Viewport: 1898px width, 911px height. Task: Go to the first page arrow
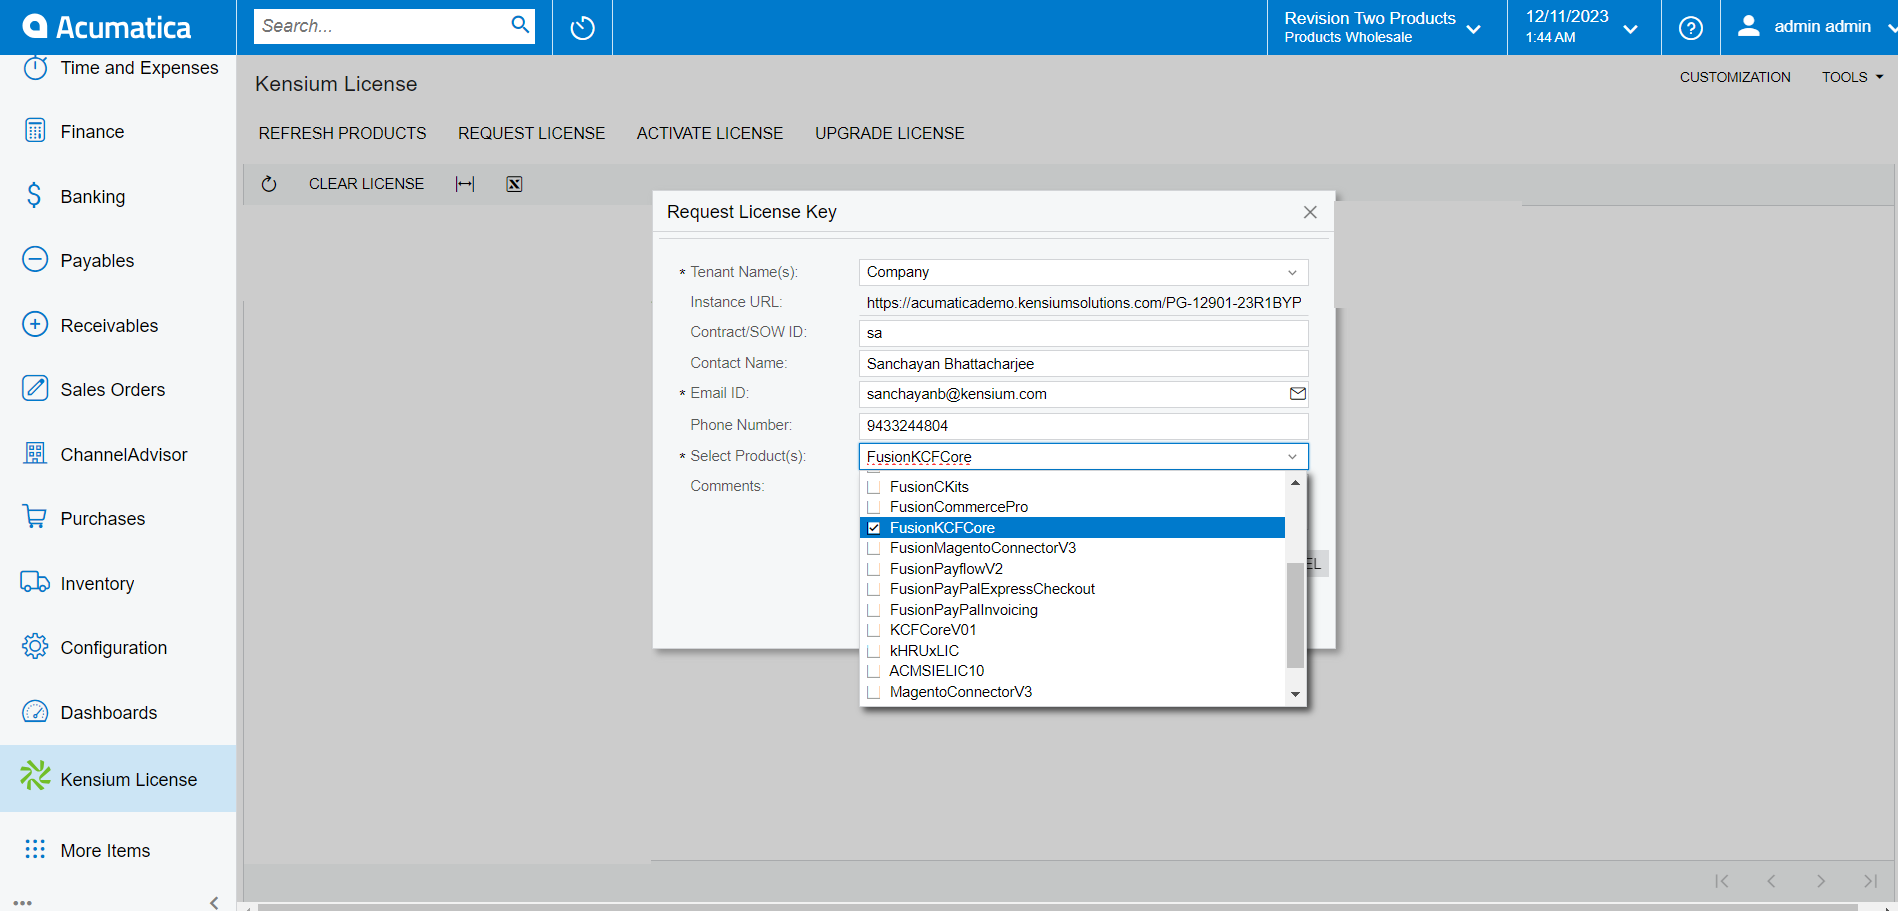1721,881
